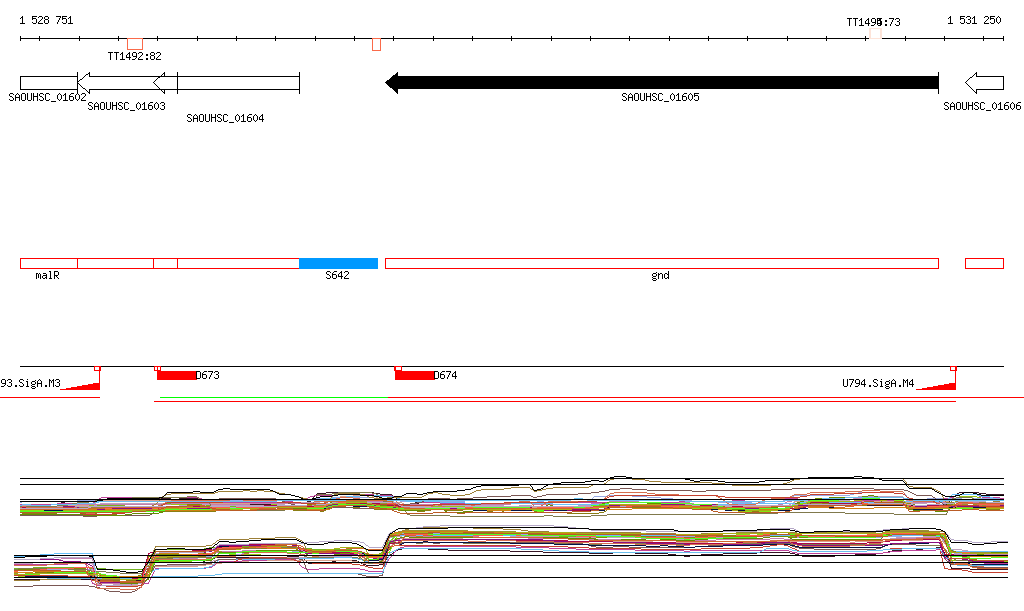Select the blue S642 segment
This screenshot has height=611, width=1024.
tap(338, 263)
